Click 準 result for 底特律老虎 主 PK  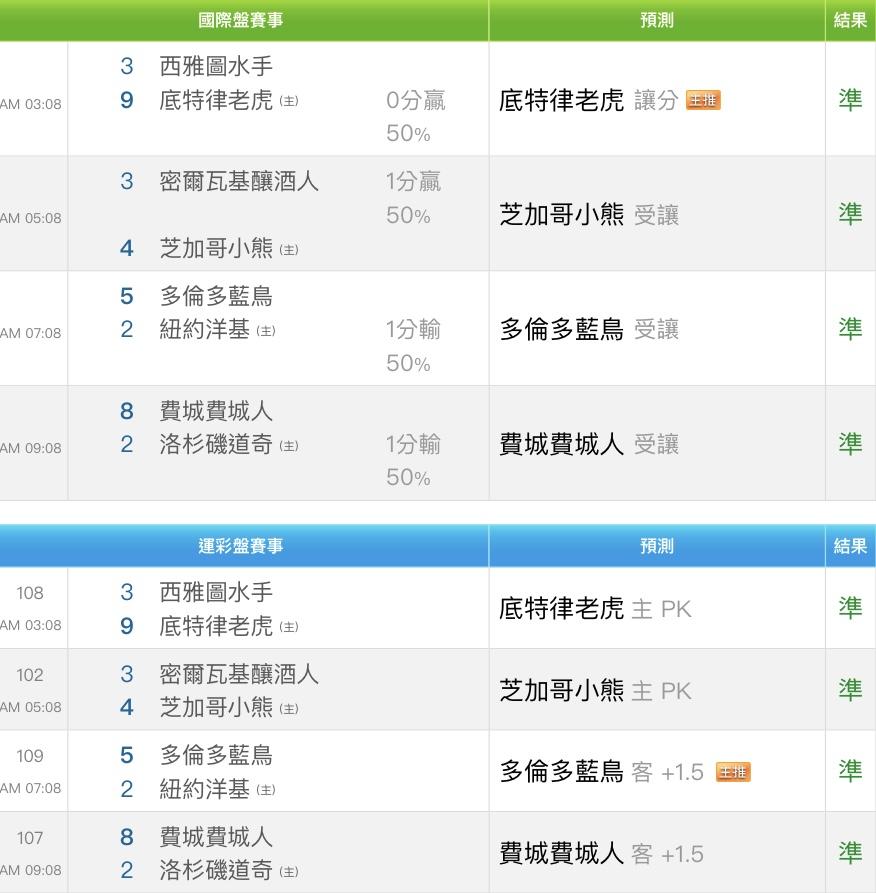[x=850, y=608]
